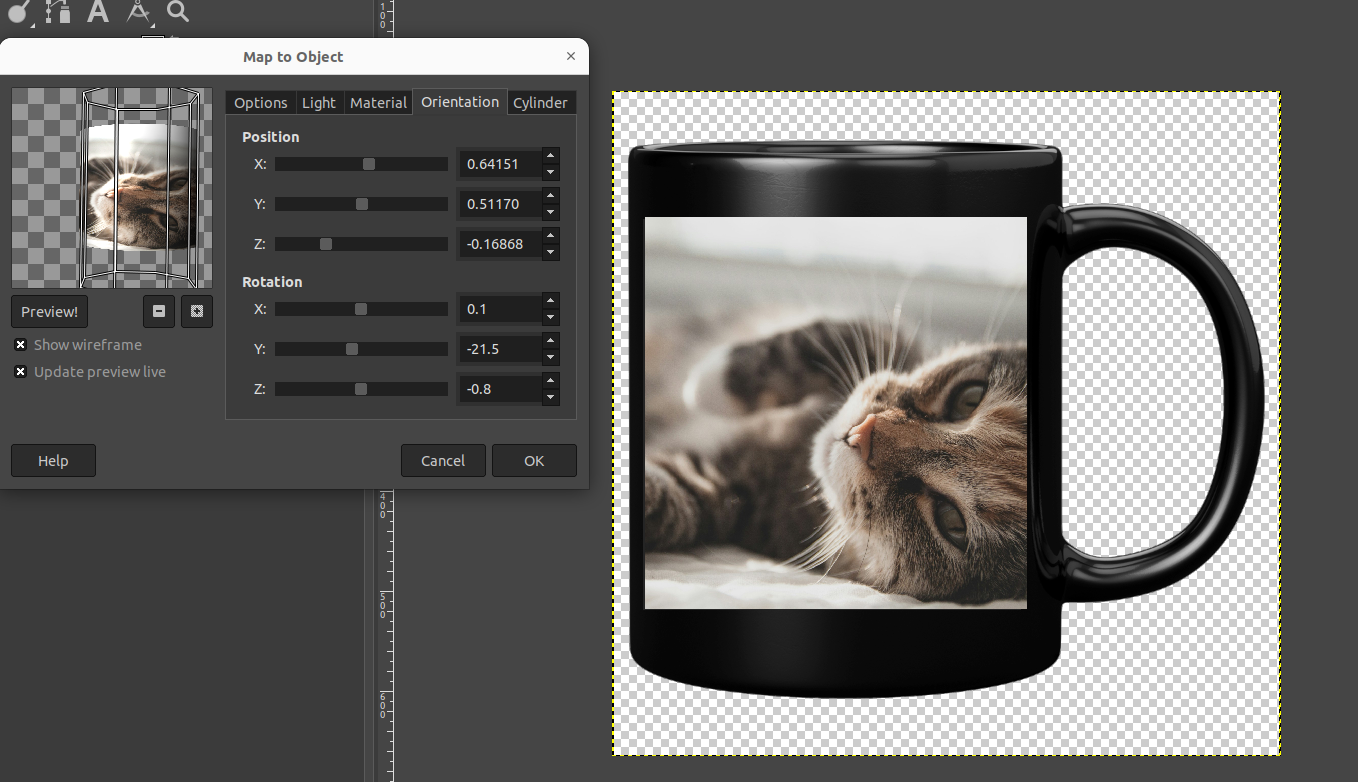1358x782 pixels.
Task: Disable the Show wireframe checkbox
Action: pyautogui.click(x=21, y=345)
